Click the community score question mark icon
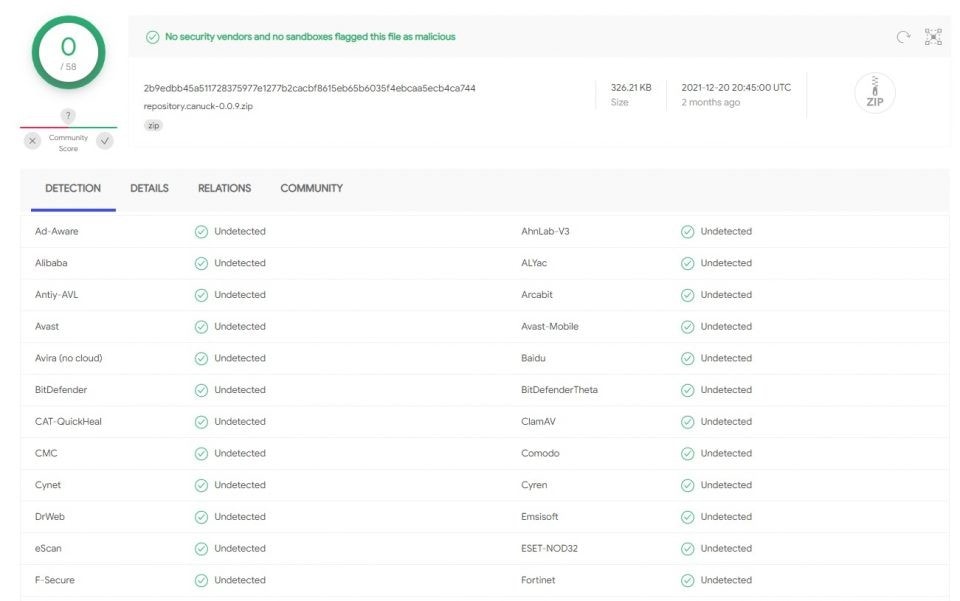960x601 pixels. click(68, 115)
